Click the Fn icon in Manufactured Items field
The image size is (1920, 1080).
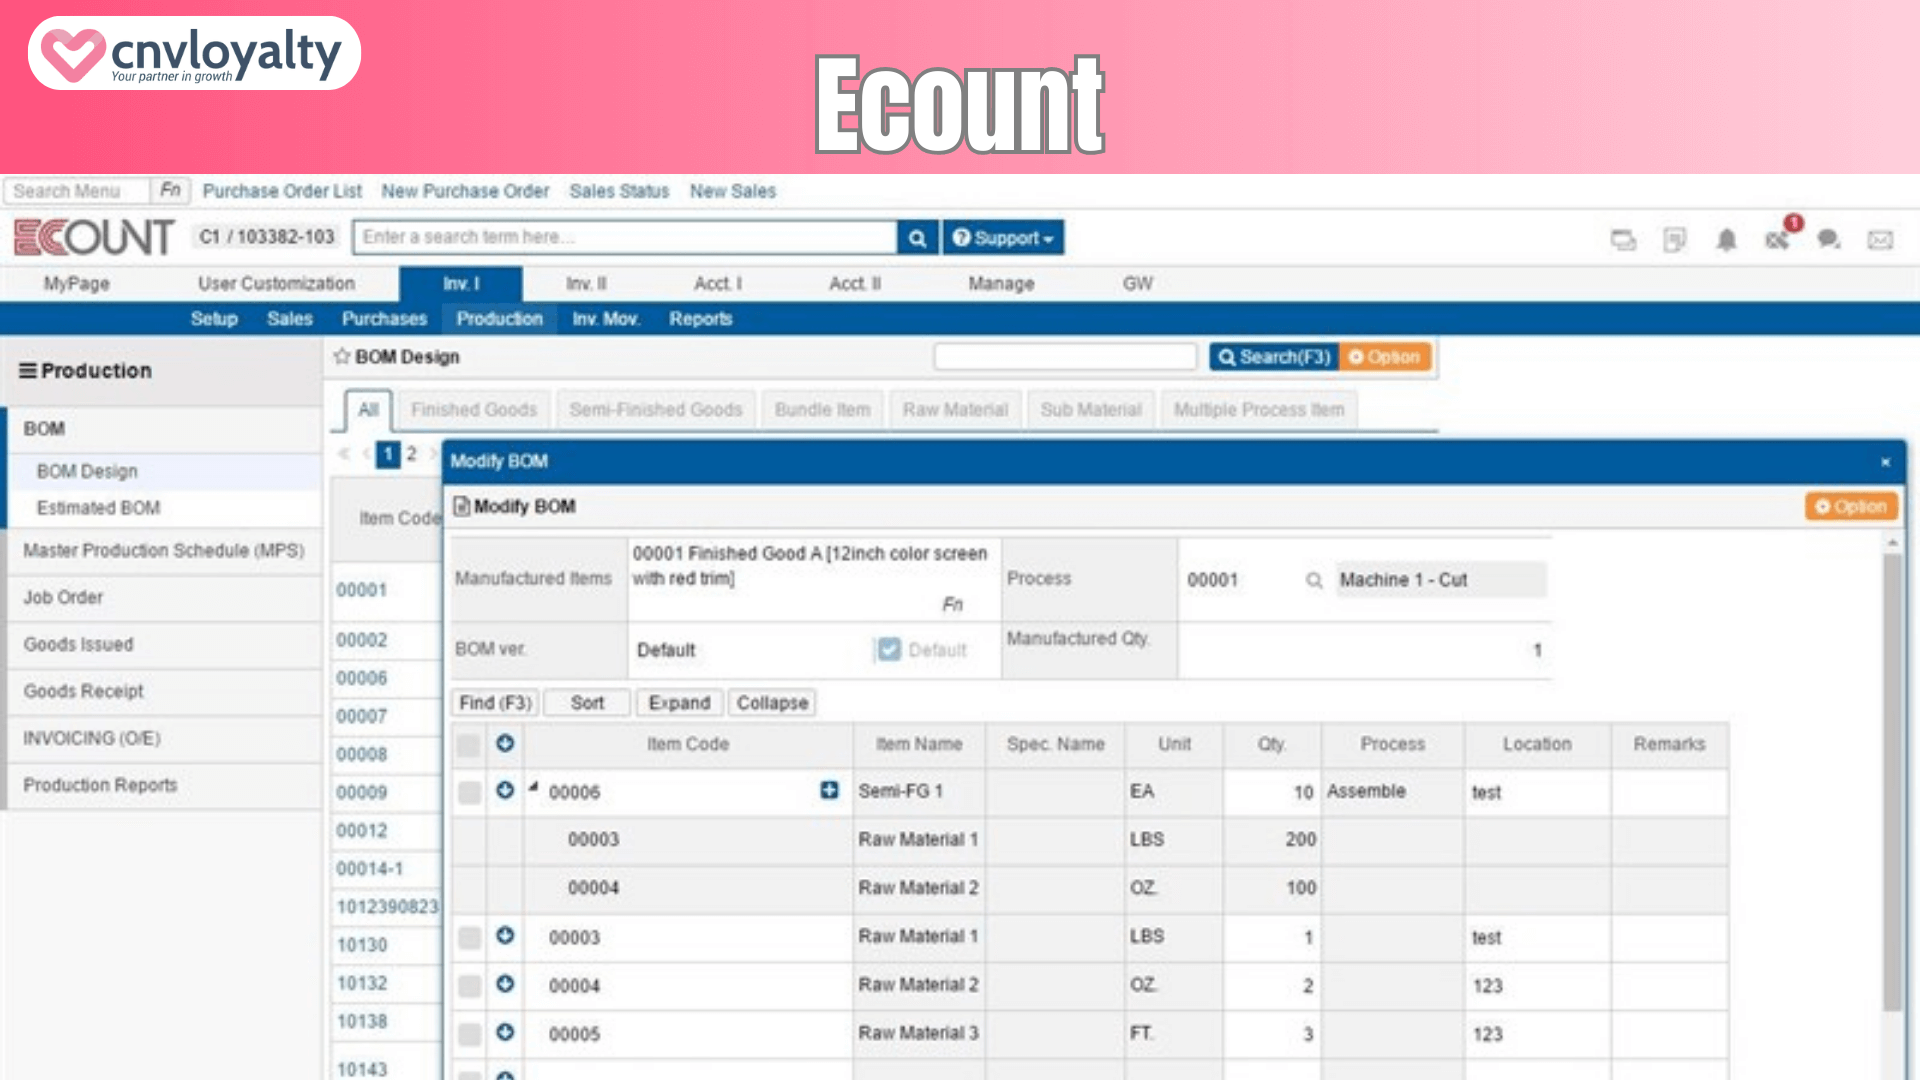pyautogui.click(x=952, y=604)
